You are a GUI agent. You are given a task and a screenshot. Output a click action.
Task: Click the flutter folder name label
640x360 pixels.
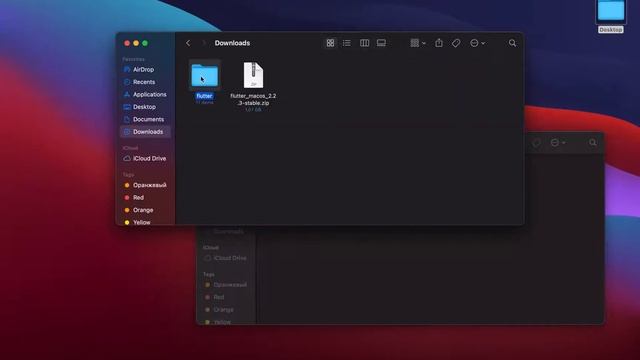204,96
